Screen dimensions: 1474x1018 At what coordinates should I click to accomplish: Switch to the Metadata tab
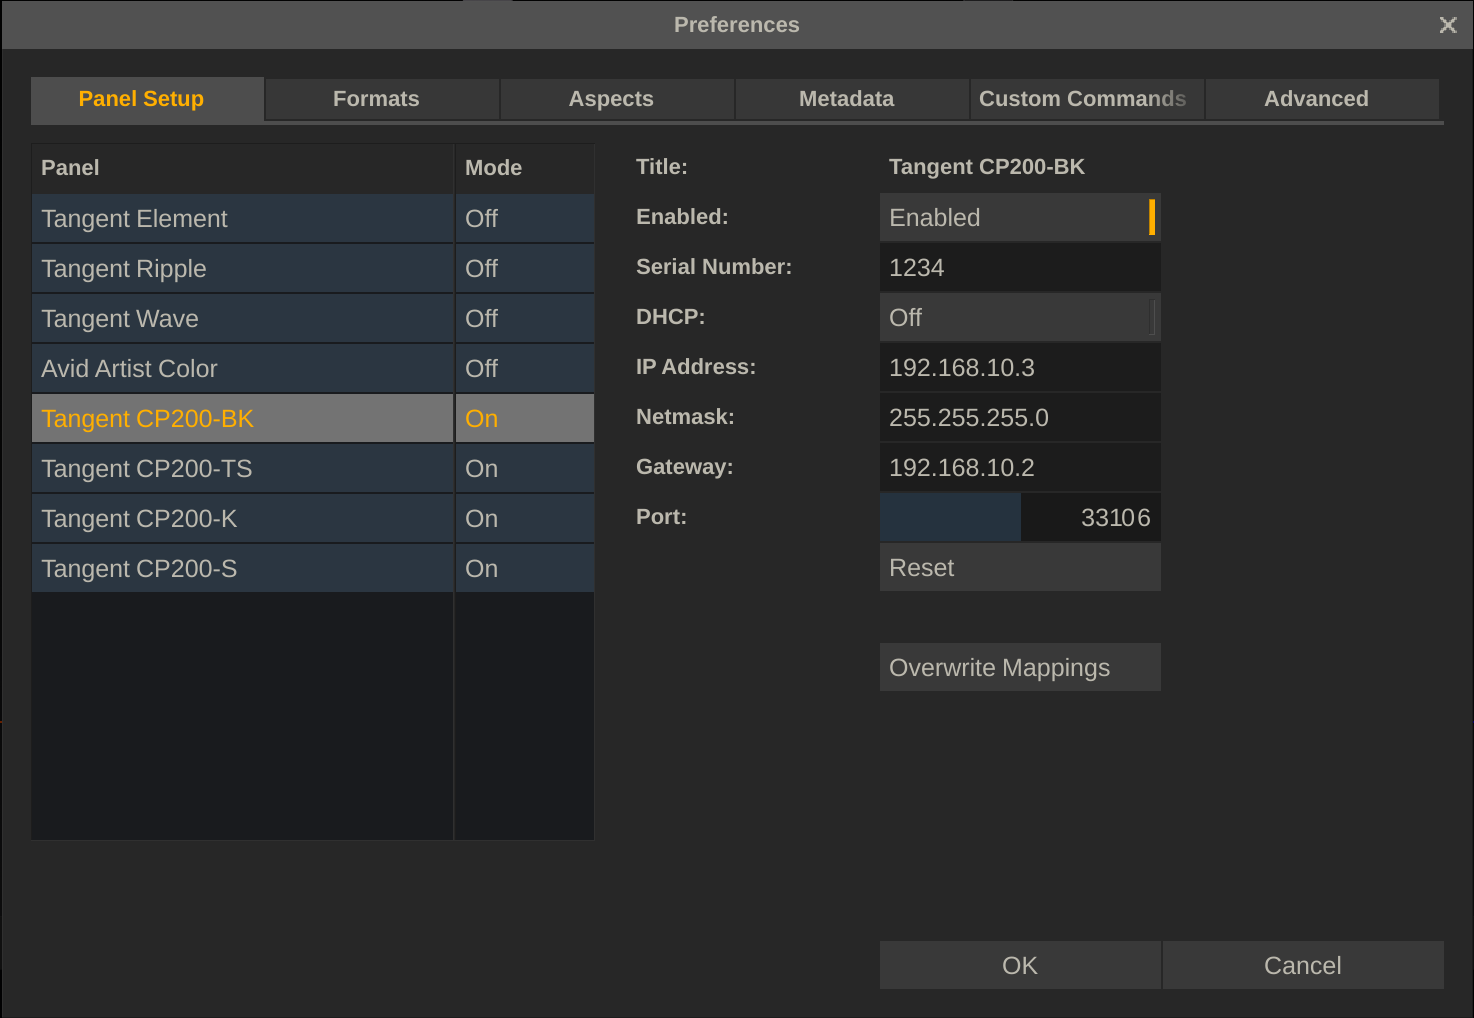coord(852,99)
